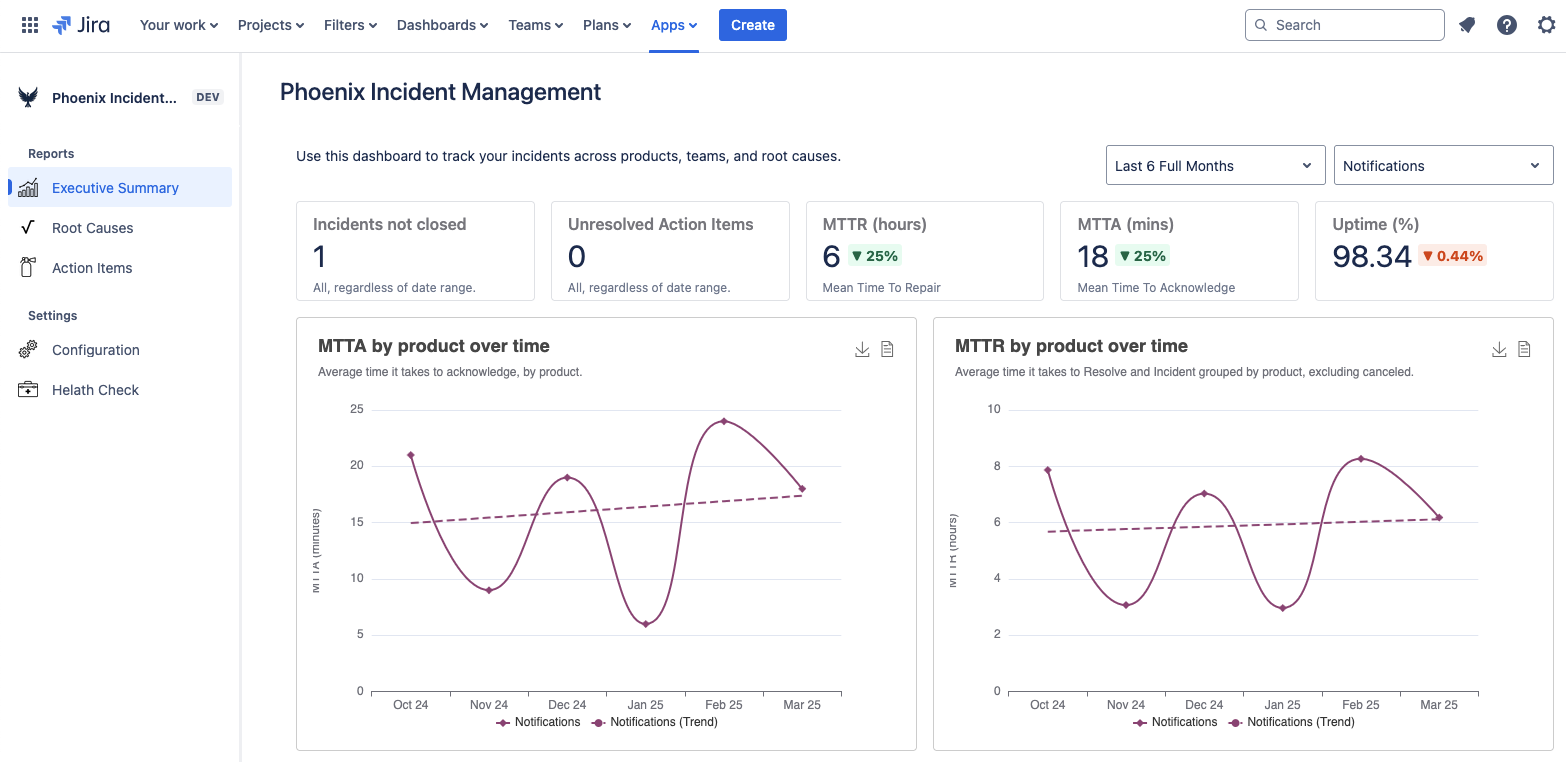Viewport: 1566px width, 762px height.
Task: Click the Create button
Action: click(x=752, y=24)
